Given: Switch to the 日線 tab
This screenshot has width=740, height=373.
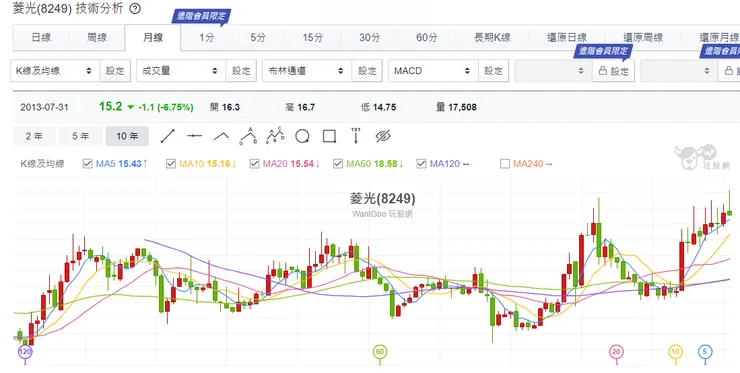Looking at the screenshot, I should click(41, 38).
